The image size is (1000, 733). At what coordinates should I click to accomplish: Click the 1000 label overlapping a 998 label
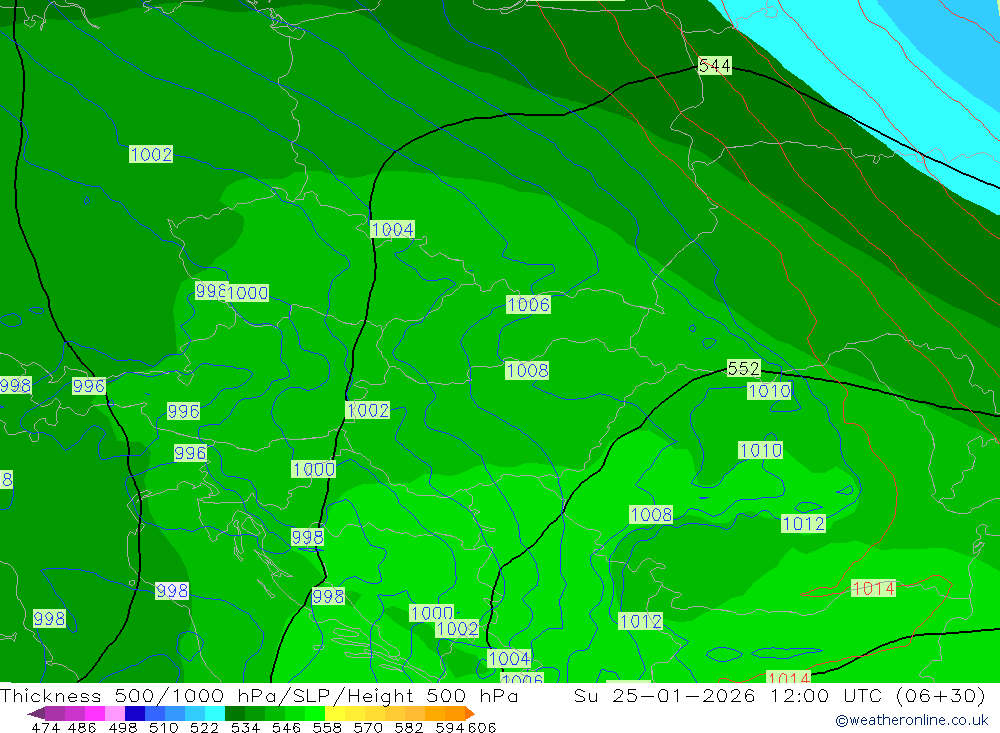coord(247,293)
